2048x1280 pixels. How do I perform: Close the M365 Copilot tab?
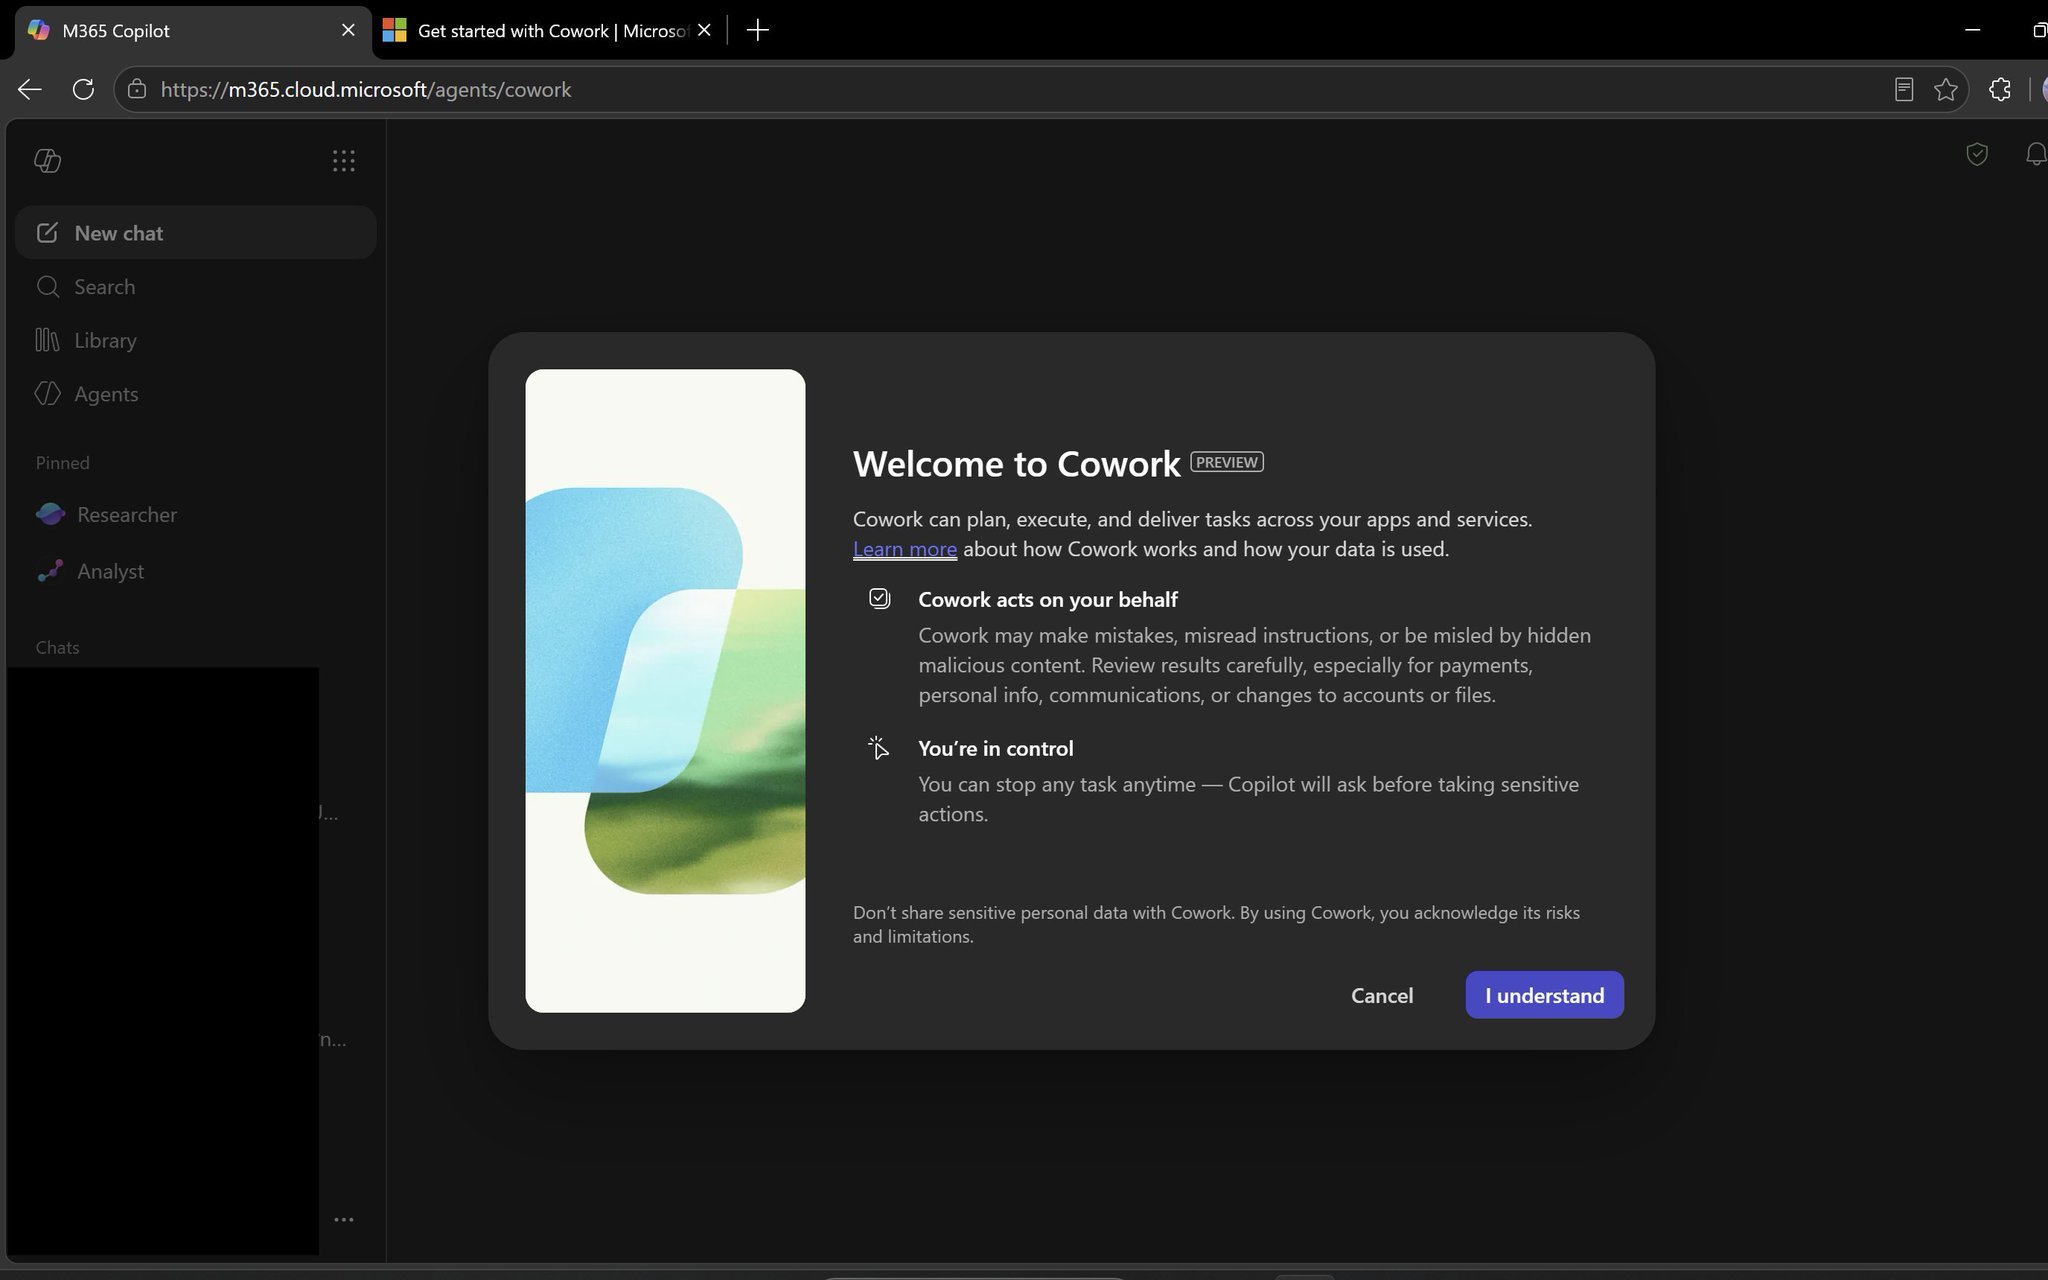[348, 30]
